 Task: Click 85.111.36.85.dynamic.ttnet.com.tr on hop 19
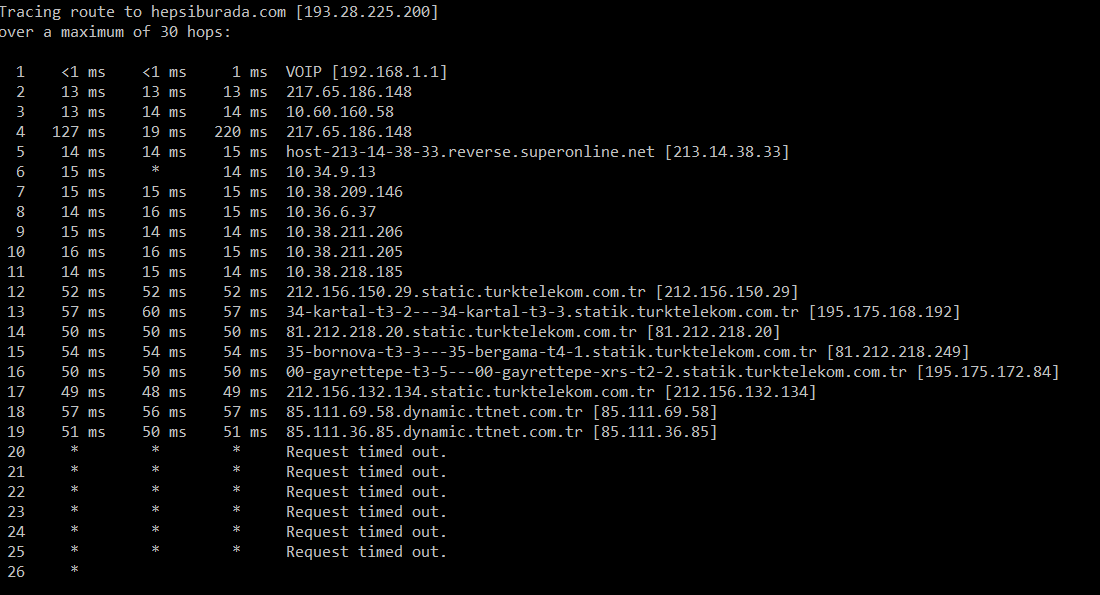[x=434, y=432]
